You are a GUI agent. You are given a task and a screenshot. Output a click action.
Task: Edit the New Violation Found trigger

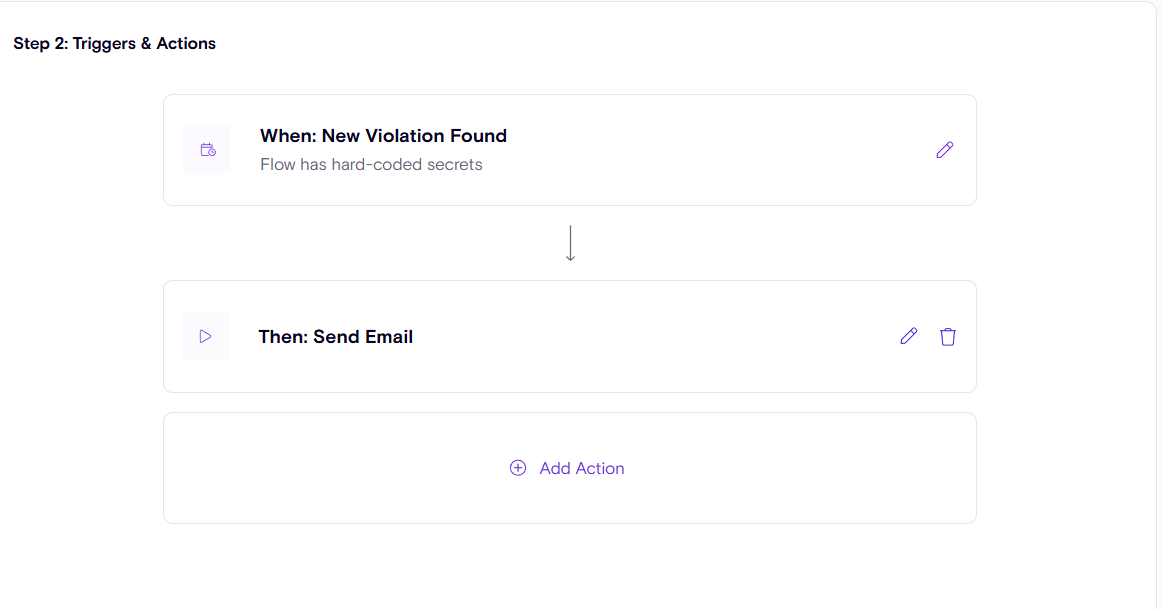945,150
